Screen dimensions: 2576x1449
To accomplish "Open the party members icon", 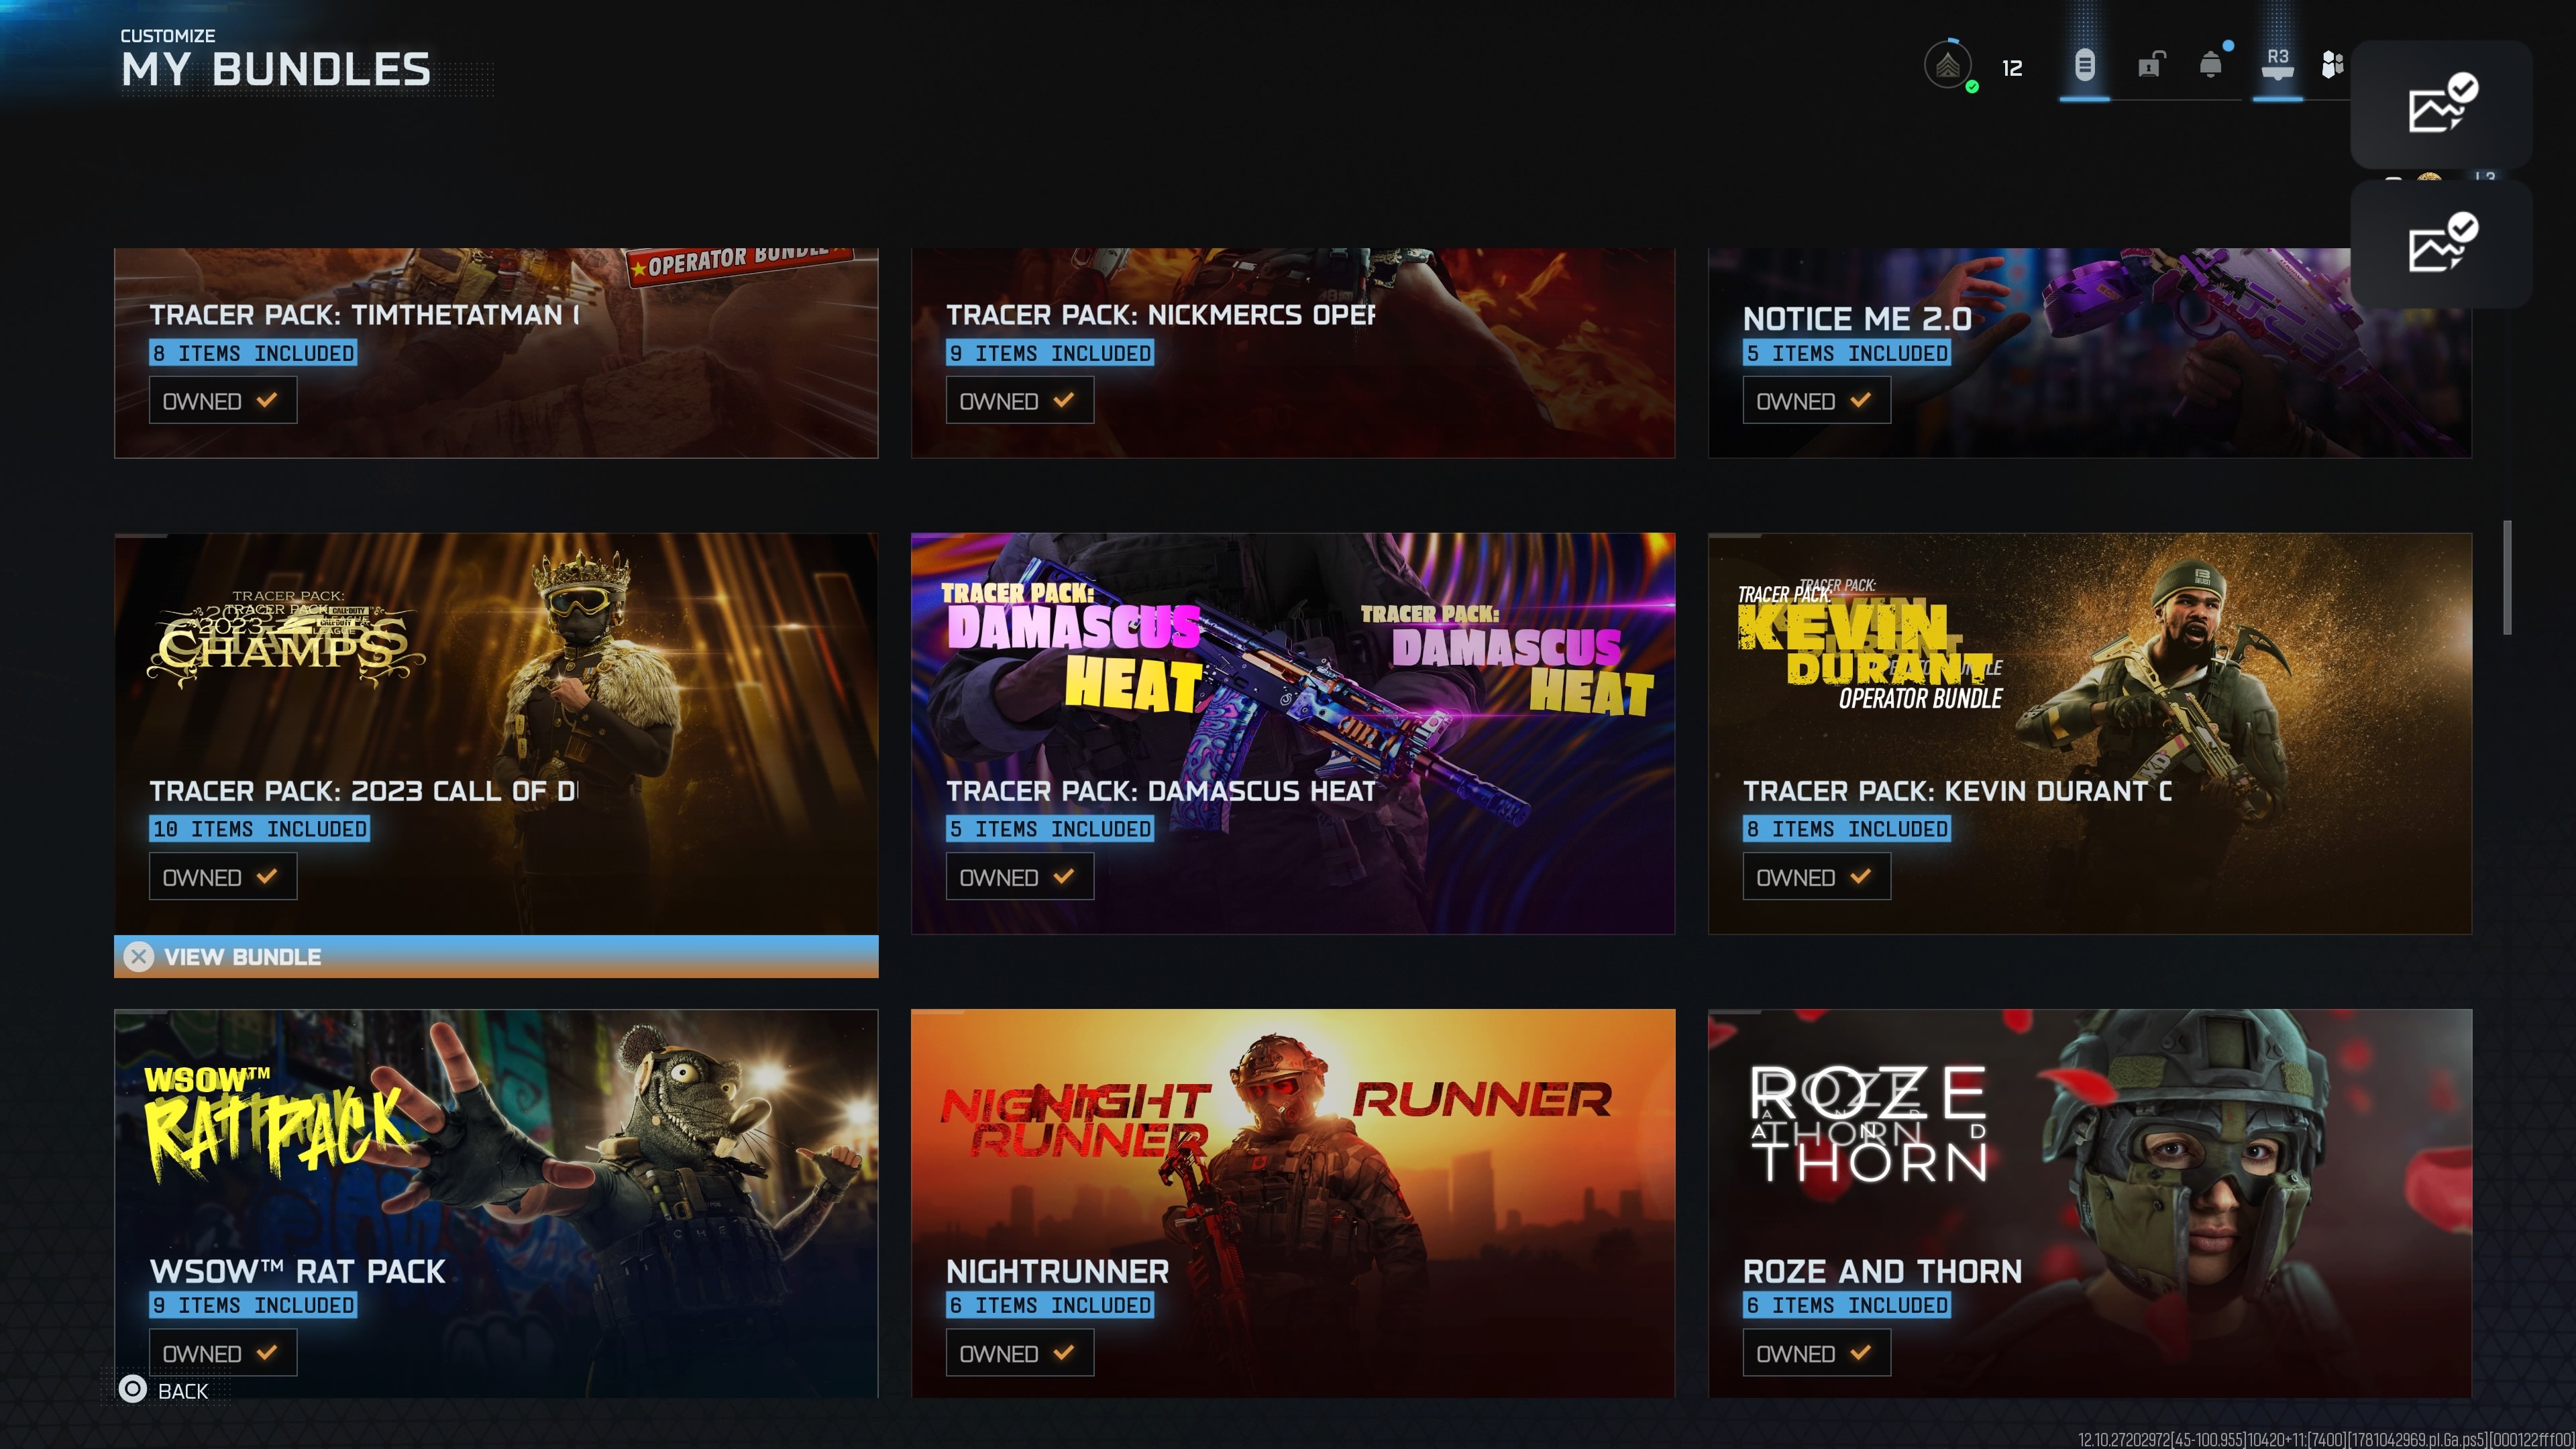I will point(2332,65).
